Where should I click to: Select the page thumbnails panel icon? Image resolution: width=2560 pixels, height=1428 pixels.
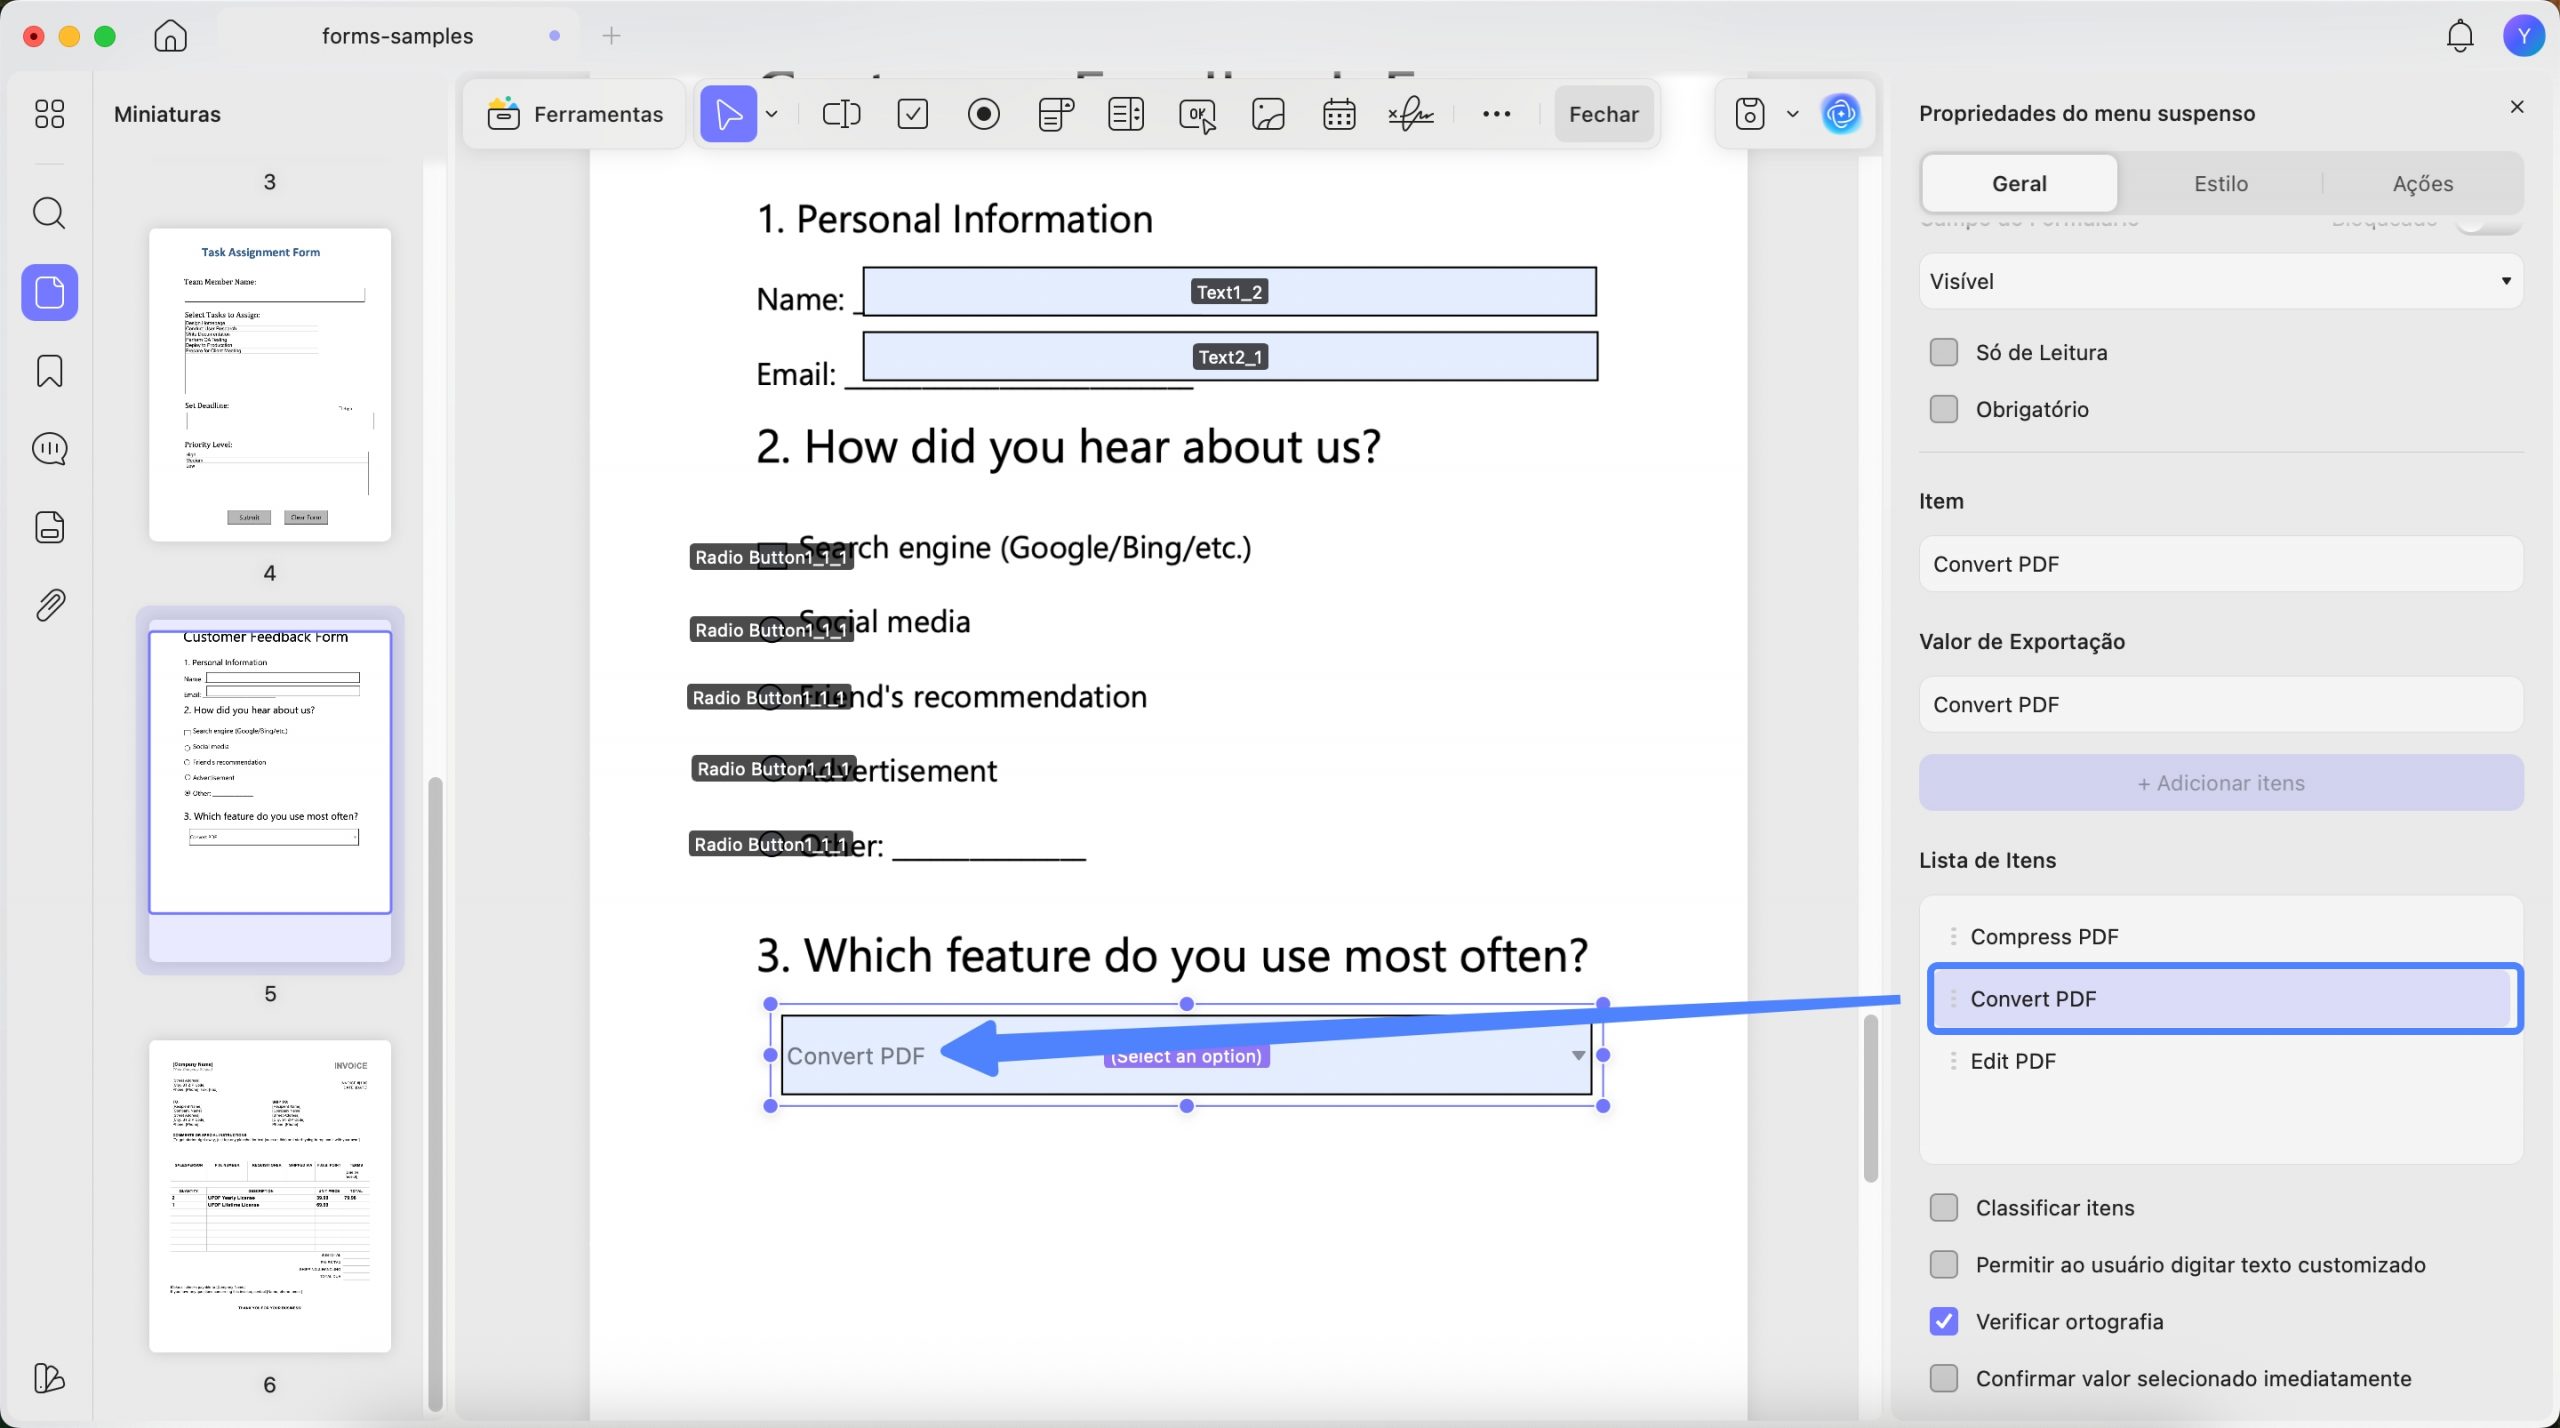[50, 293]
